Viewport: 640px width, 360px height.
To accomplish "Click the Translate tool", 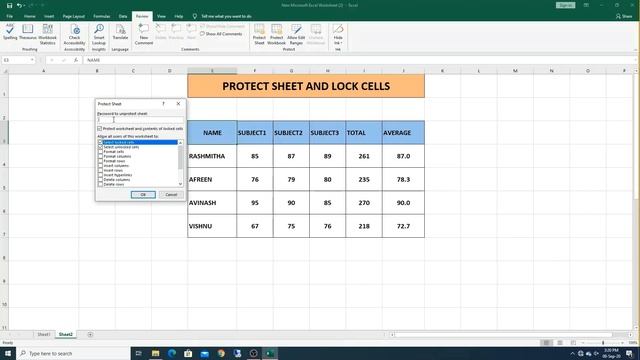I will (x=120, y=32).
